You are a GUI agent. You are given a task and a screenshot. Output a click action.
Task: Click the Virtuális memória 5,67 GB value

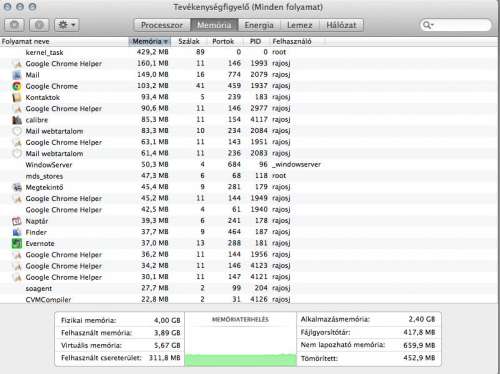[167, 345]
